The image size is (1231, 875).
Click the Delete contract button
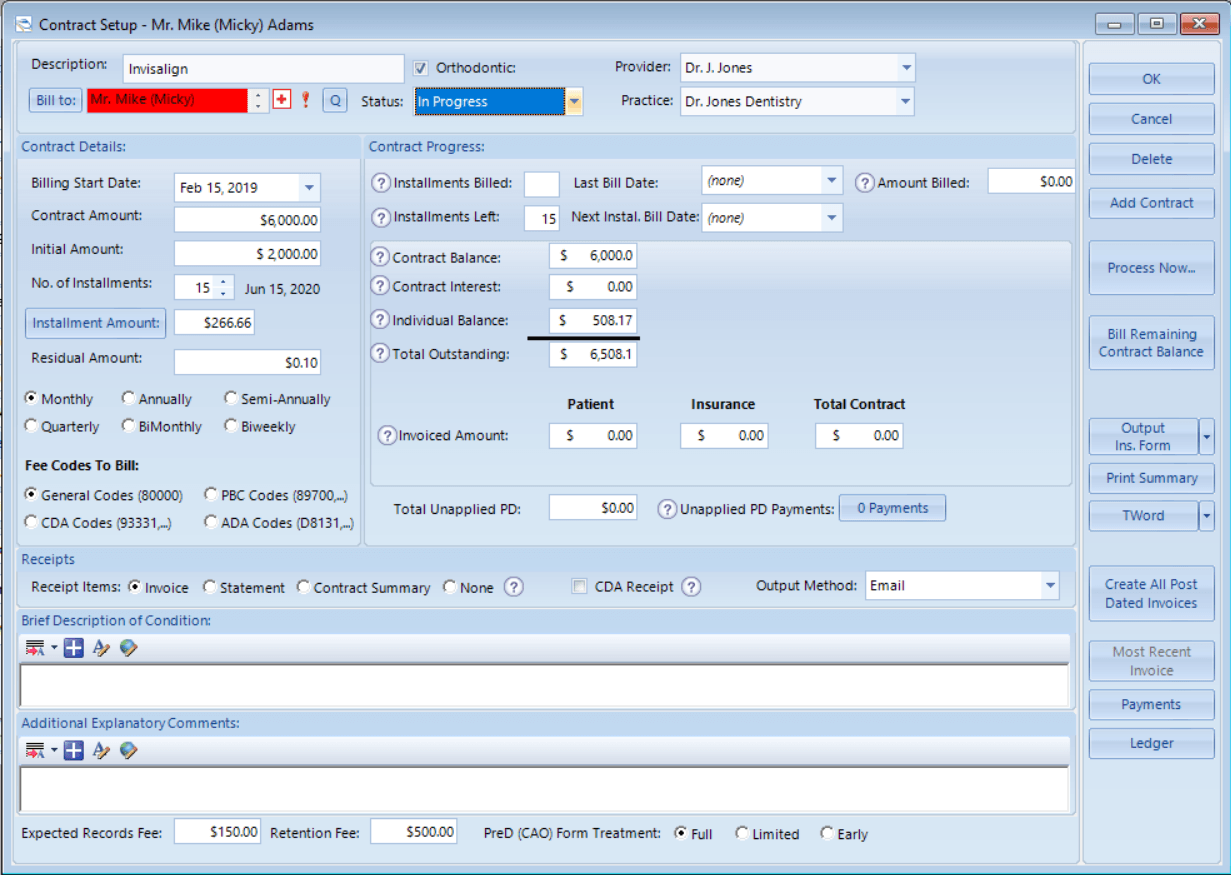[1151, 159]
